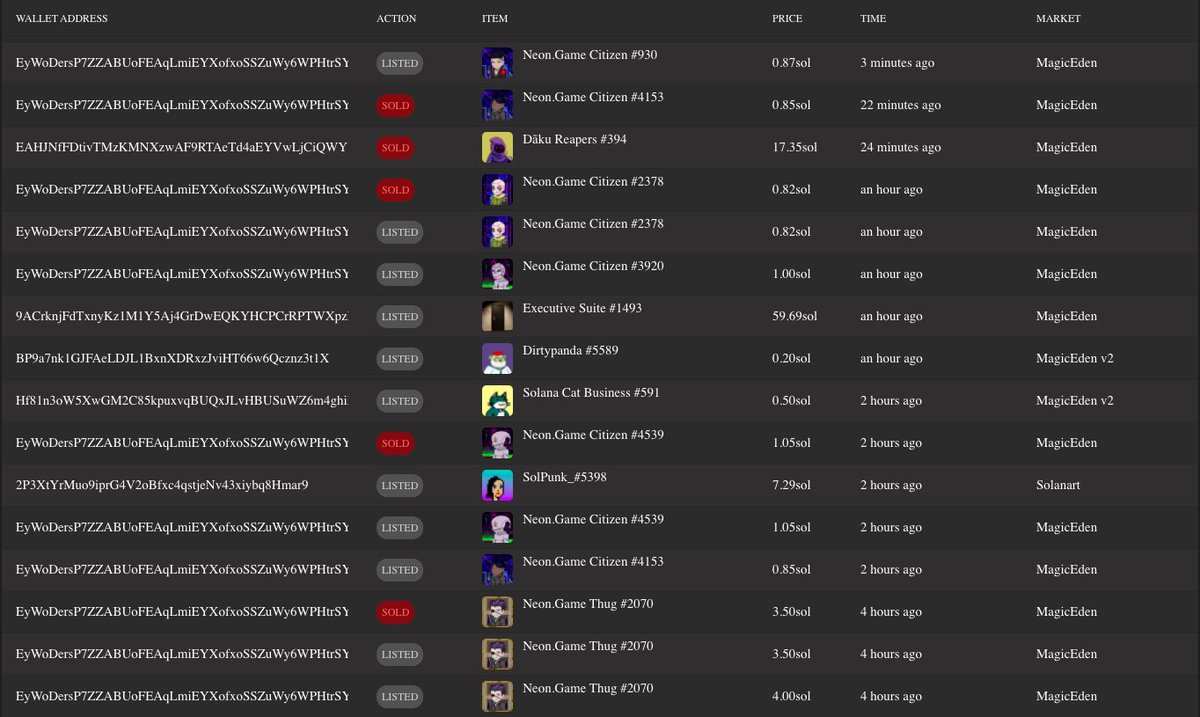Click the 17.35sol price value
The width and height of the screenshot is (1200, 717).
click(x=797, y=146)
